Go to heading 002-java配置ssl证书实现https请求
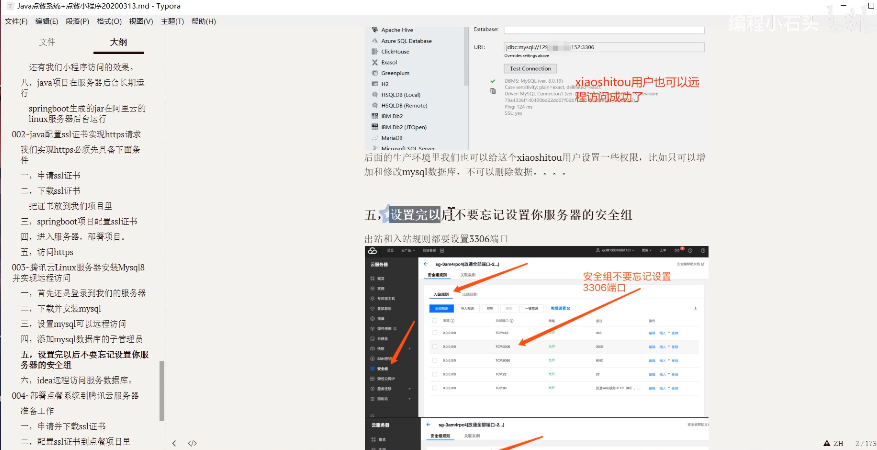 [x=77, y=135]
